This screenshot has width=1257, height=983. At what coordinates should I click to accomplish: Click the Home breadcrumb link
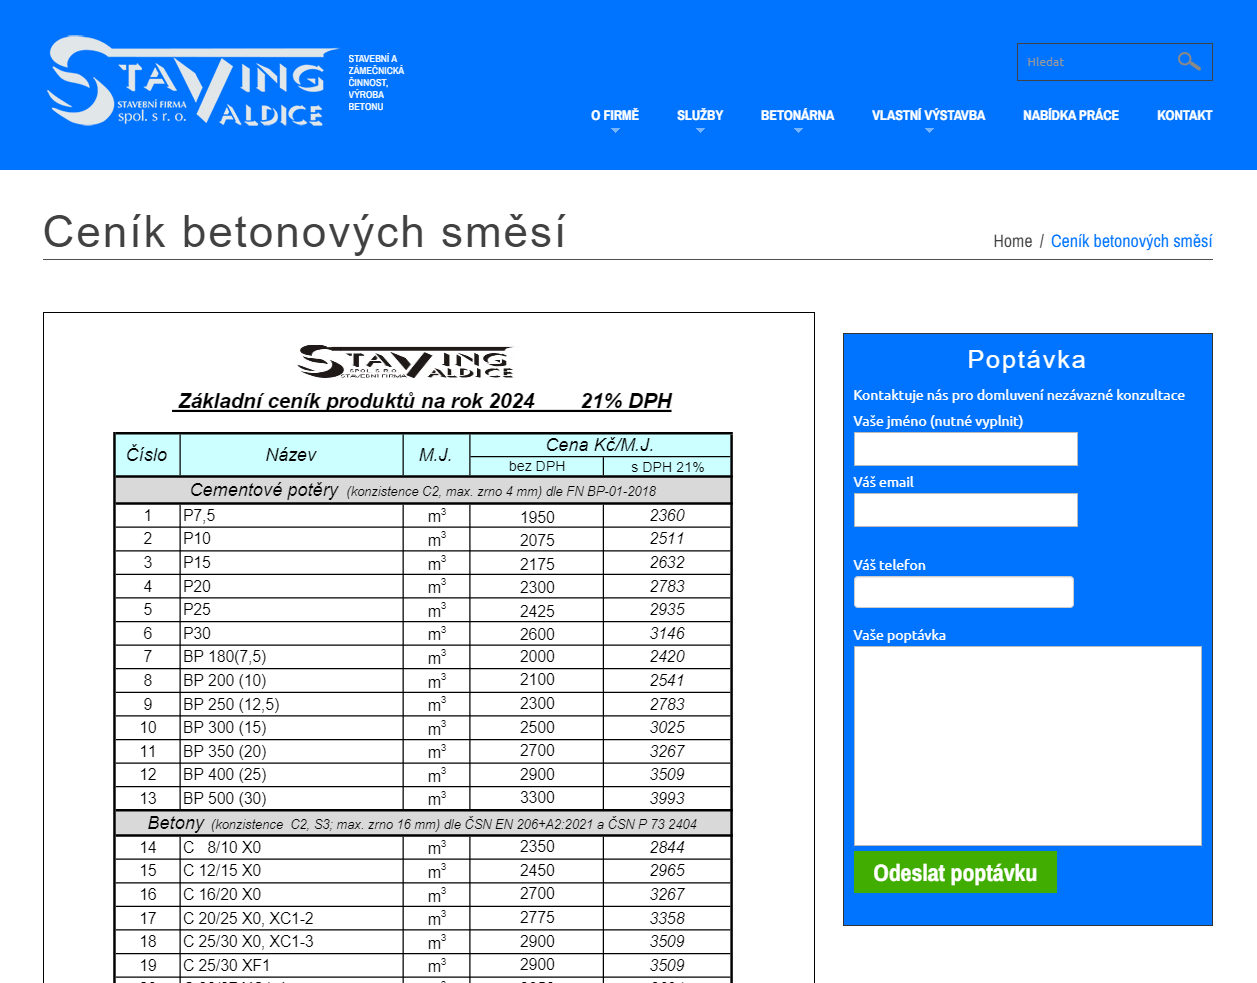pos(1012,241)
